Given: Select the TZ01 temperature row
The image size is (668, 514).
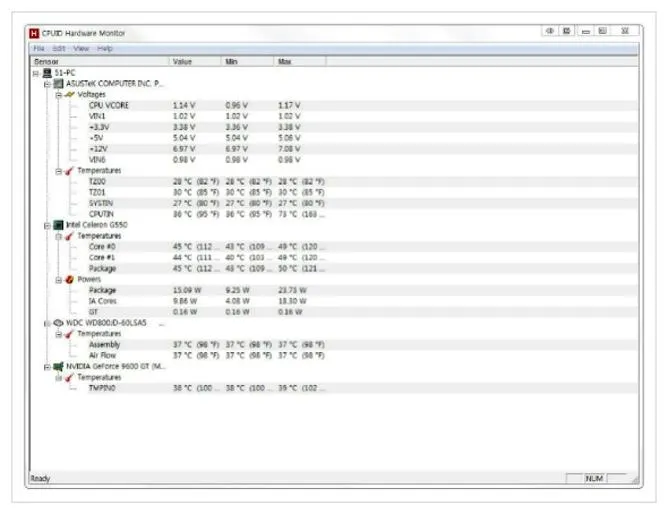Looking at the screenshot, I should pos(362,192).
